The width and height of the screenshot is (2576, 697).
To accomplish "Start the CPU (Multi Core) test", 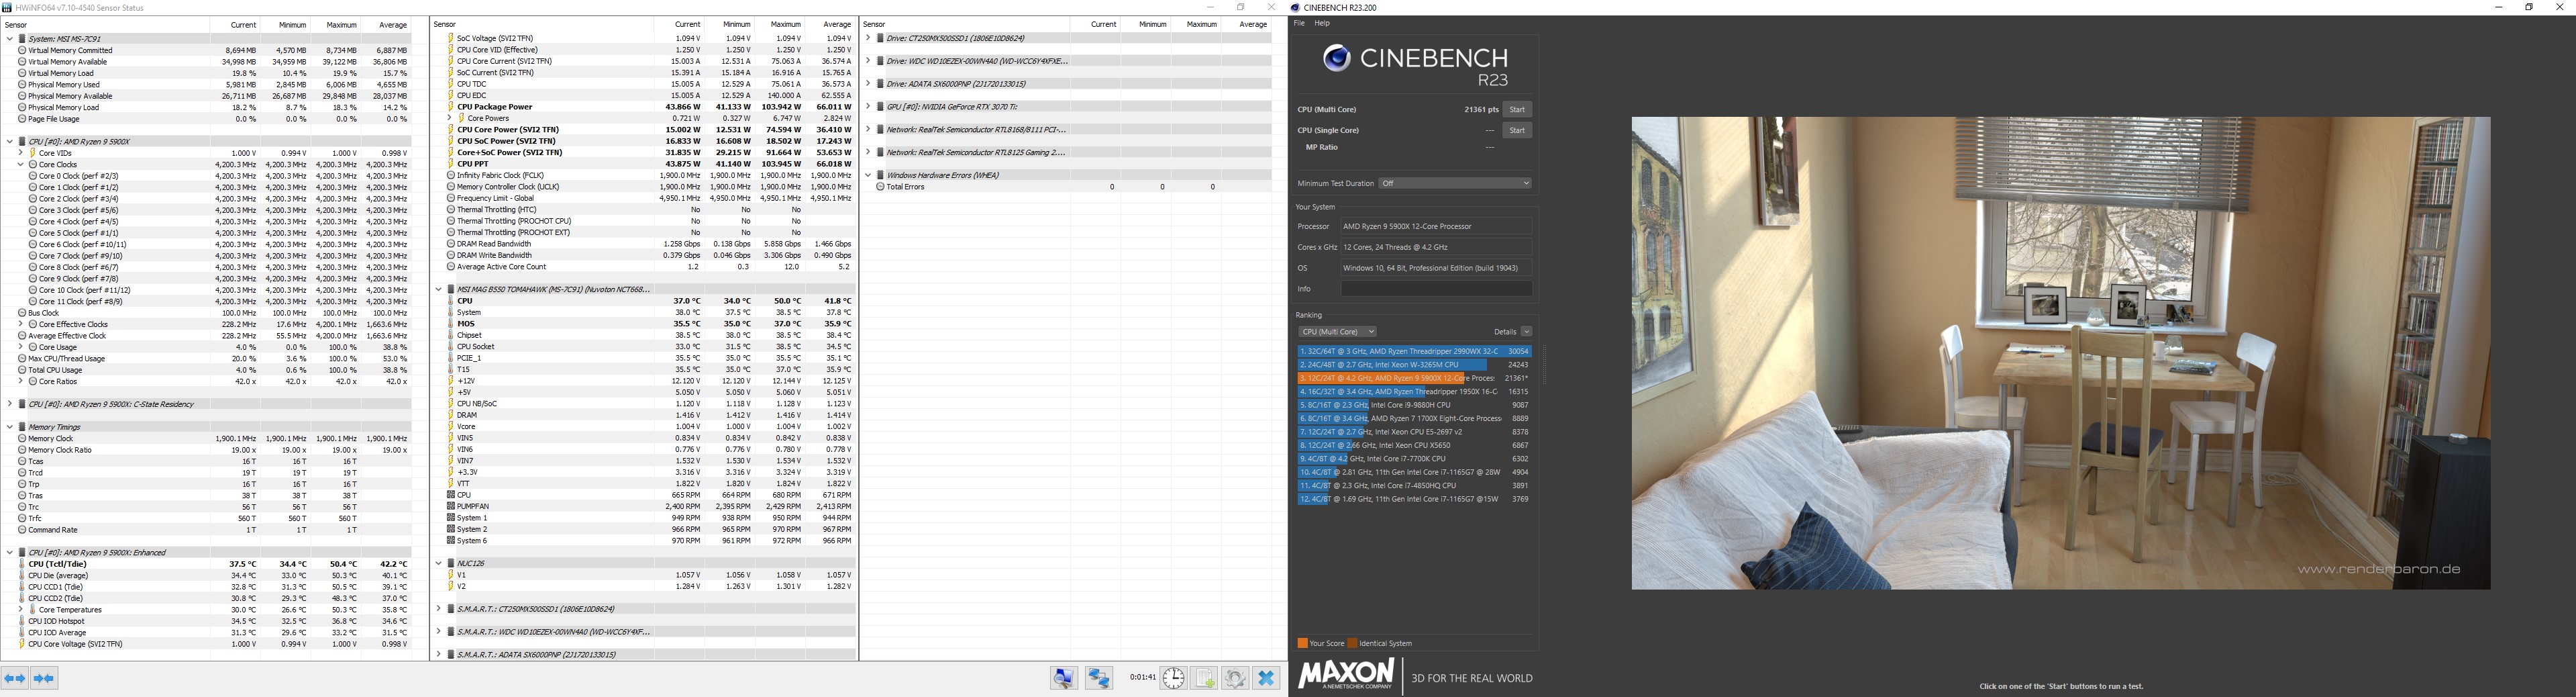I will [1517, 110].
